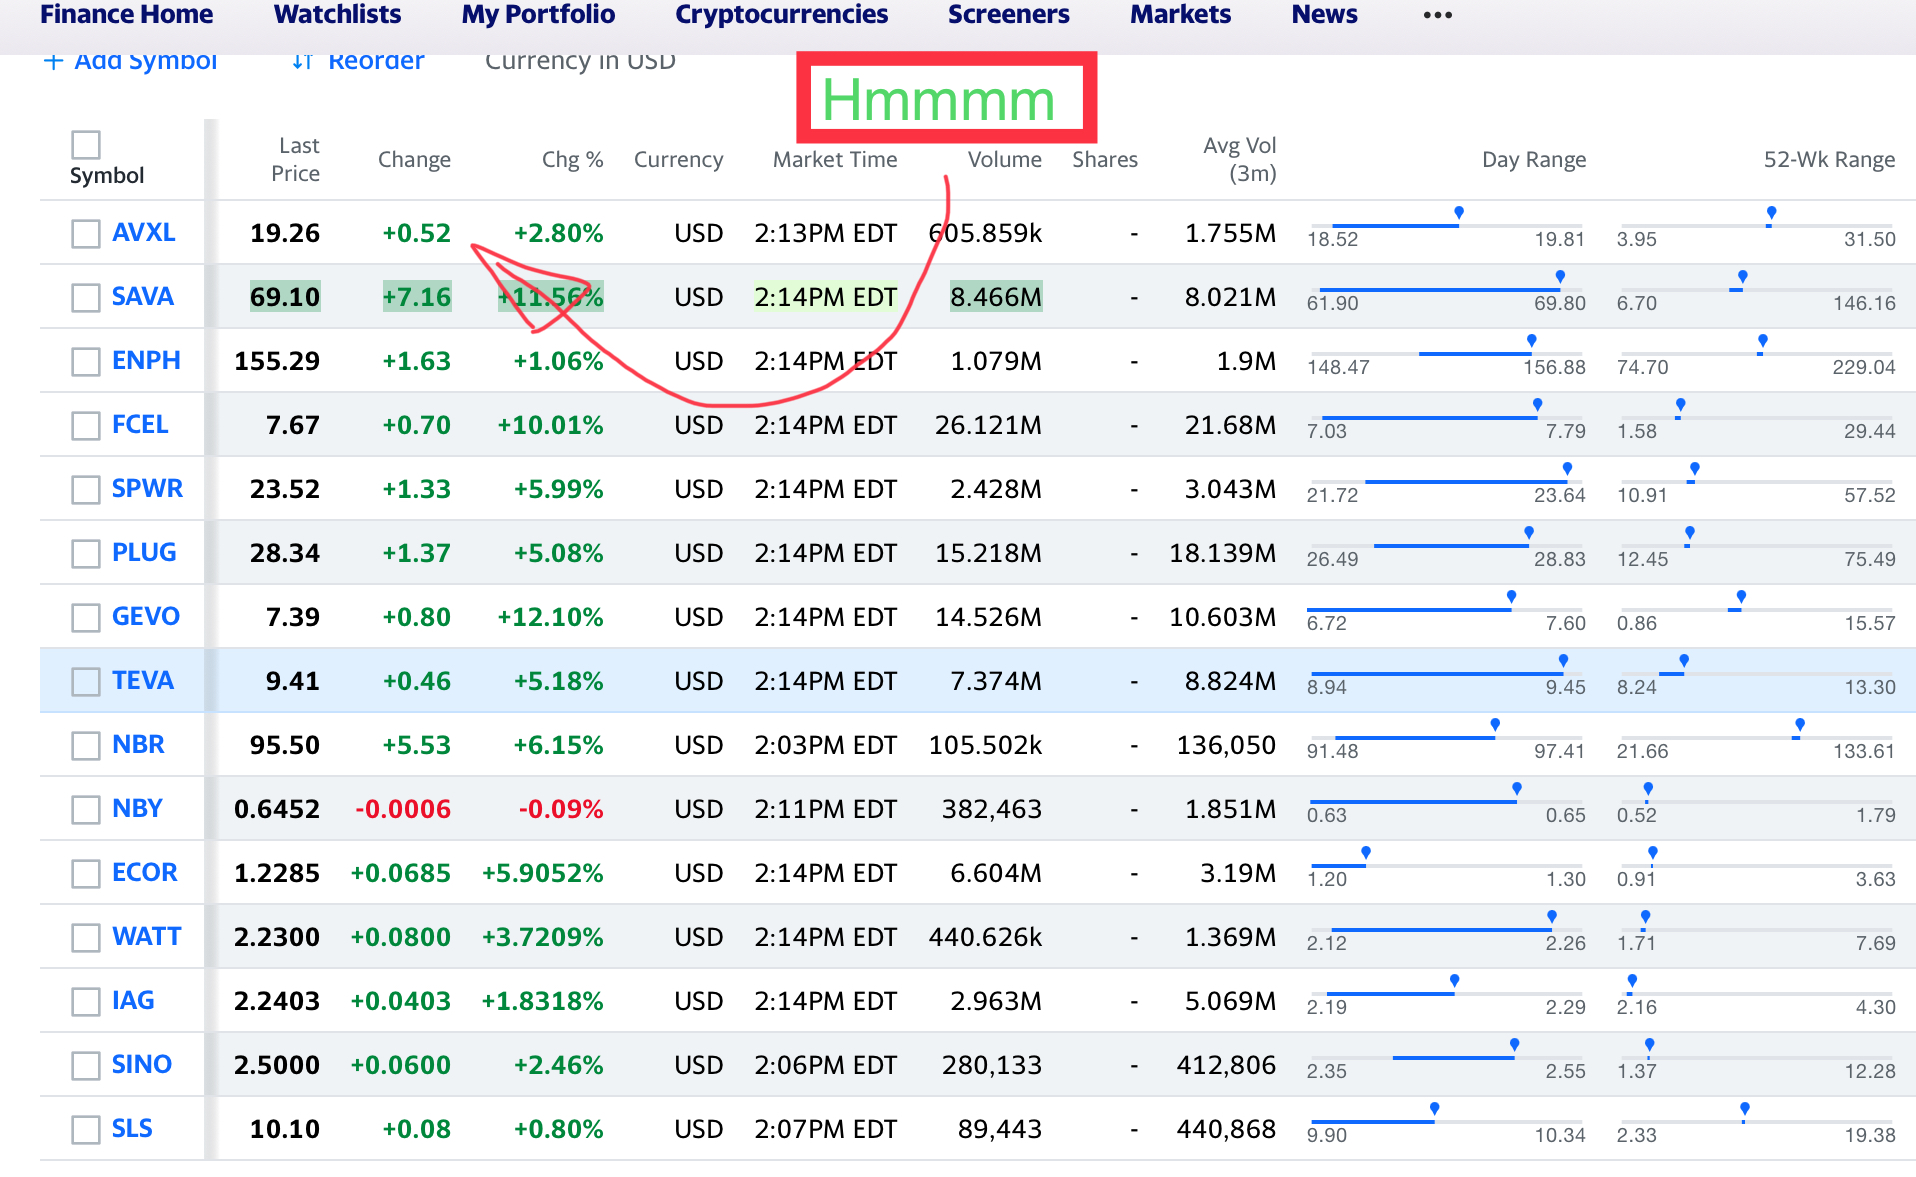1916x1177 pixels.
Task: Click the GEVO symbol link
Action: (146, 617)
